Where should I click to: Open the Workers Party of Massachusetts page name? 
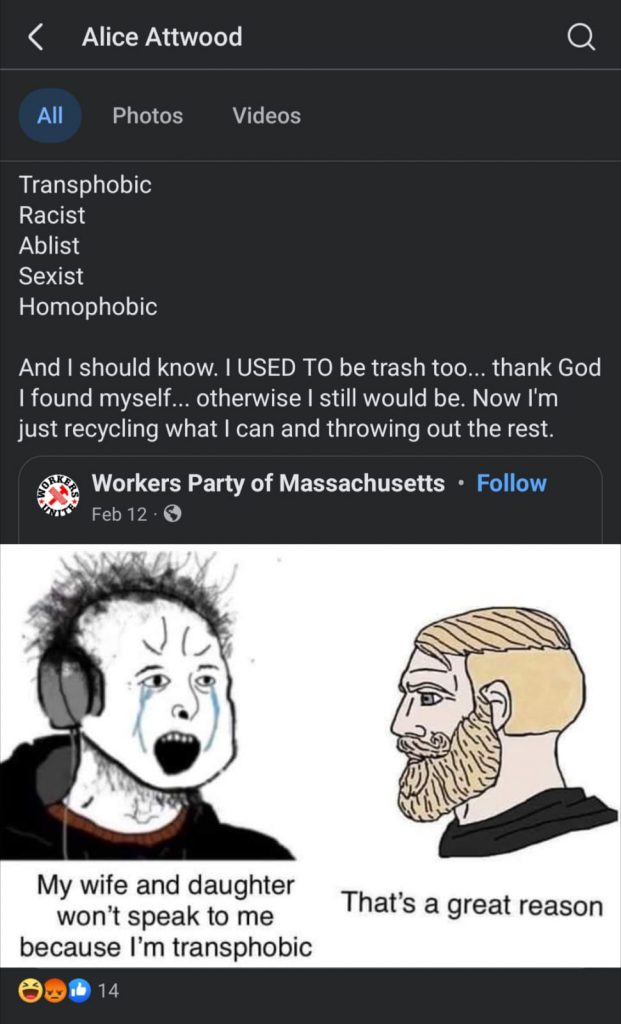[x=268, y=483]
